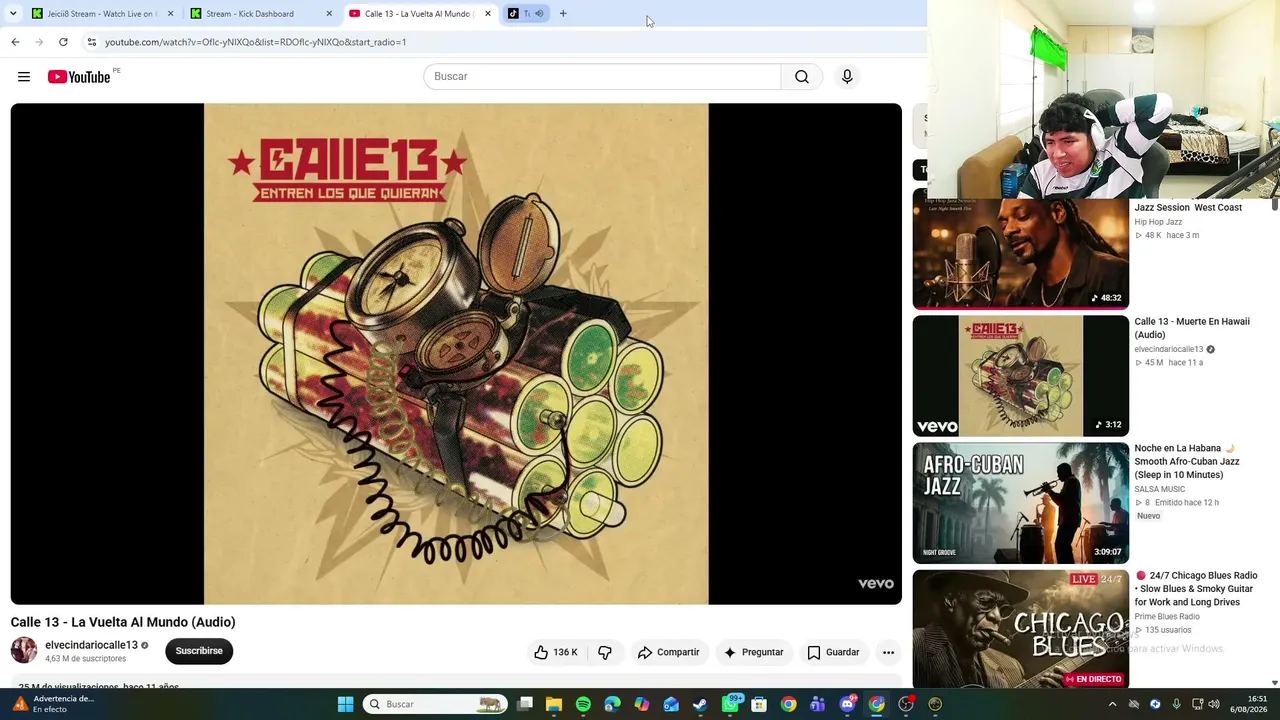Click title 'Noche en La Habana' video
This screenshot has width=1280, height=720.
coord(1187,461)
